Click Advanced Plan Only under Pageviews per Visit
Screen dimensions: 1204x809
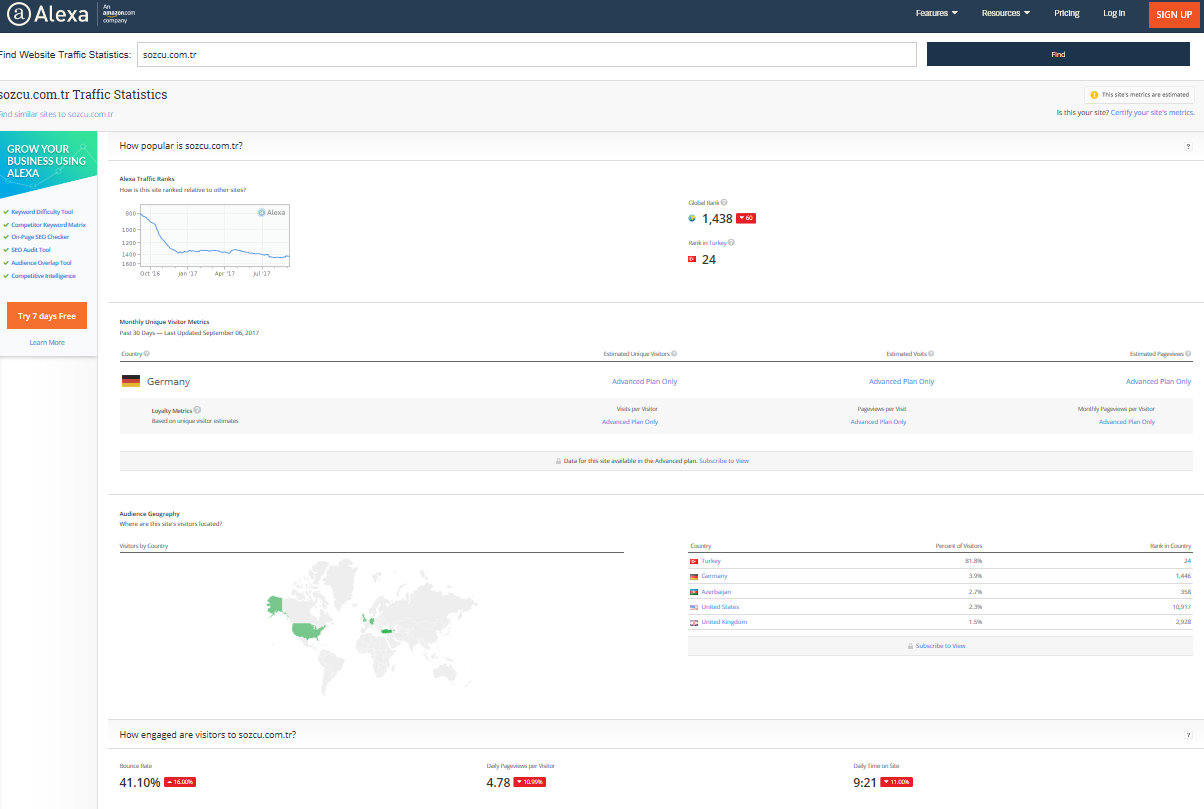[878, 422]
